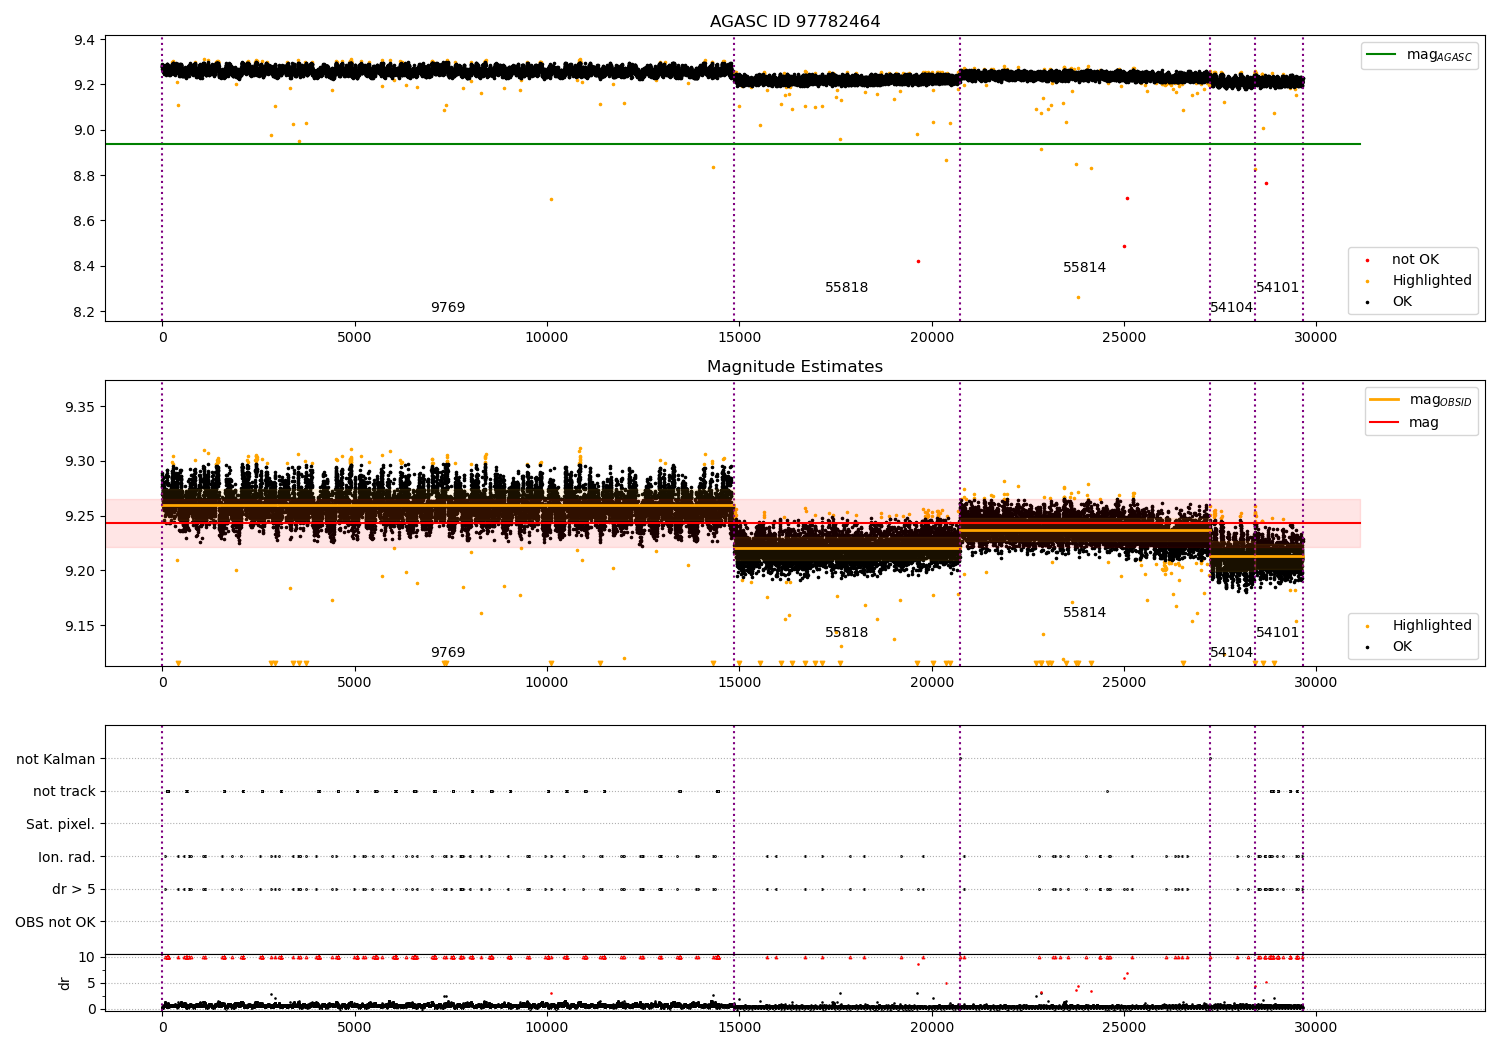Viewport: 1500px width, 1050px height.
Task: Click the 'Ion. rad.' axis label
Action: click(x=67, y=858)
